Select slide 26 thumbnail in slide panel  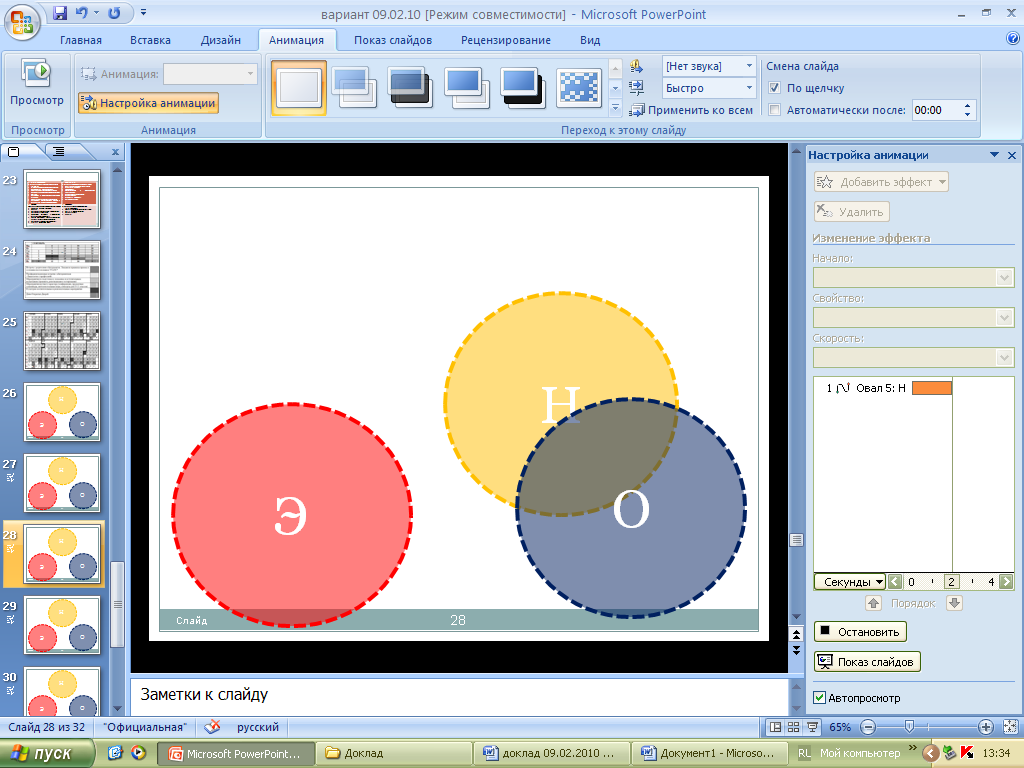62,412
